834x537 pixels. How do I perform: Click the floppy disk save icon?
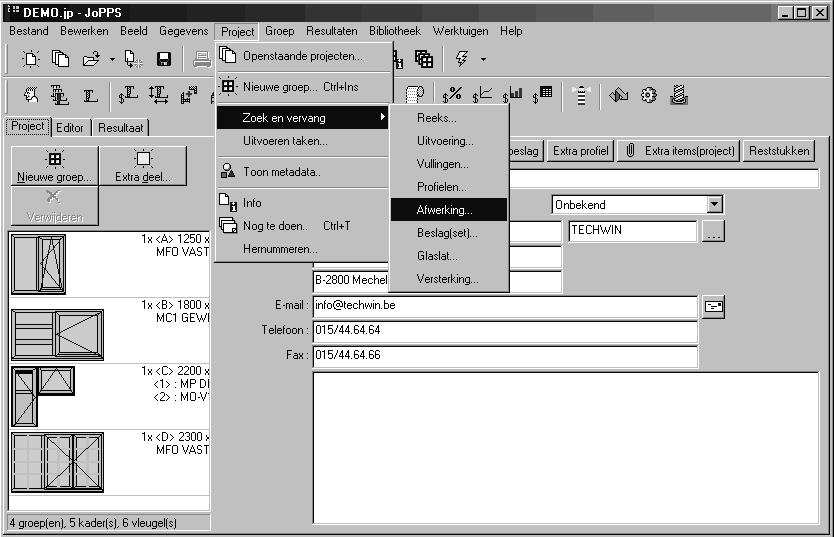point(164,58)
